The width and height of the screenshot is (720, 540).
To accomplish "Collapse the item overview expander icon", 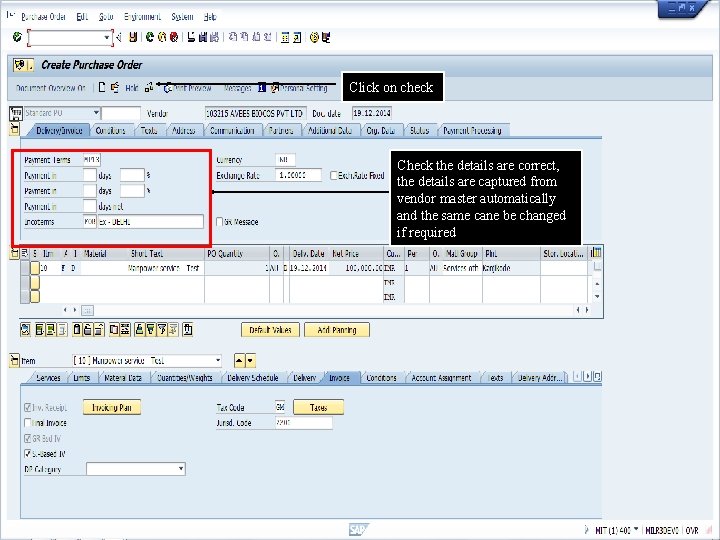I will coord(14,253).
